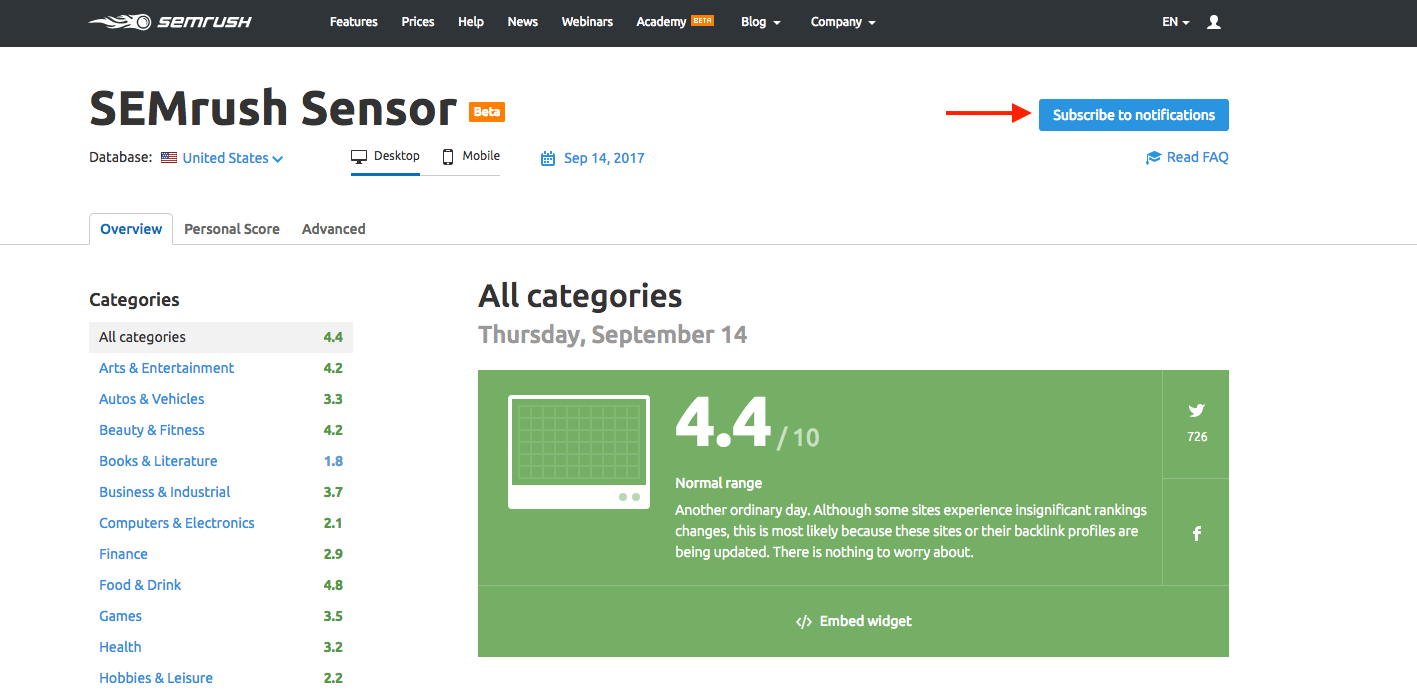Open the Business & Industrial category
Viewport: 1417px width, 698px height.
tap(165, 492)
